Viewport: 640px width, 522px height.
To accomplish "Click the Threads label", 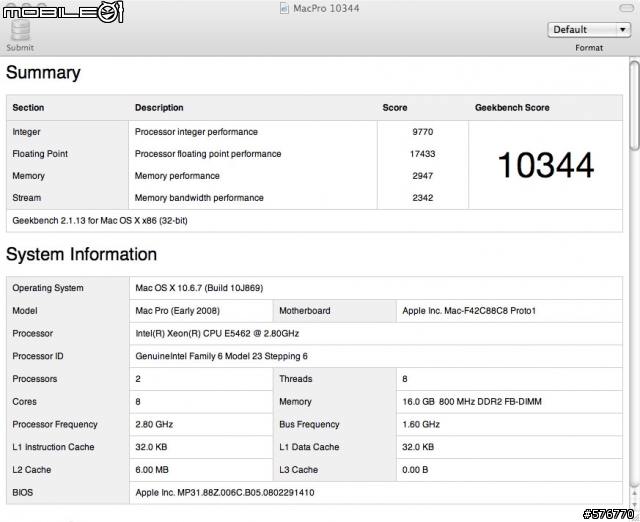I will pyautogui.click(x=296, y=379).
